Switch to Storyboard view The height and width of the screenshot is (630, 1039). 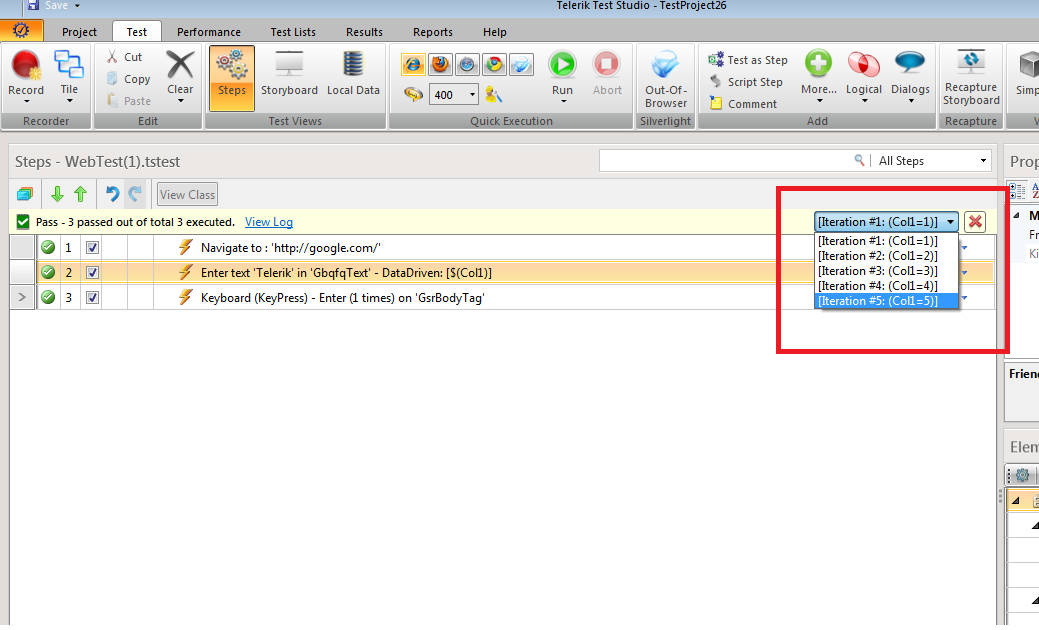coord(289,74)
